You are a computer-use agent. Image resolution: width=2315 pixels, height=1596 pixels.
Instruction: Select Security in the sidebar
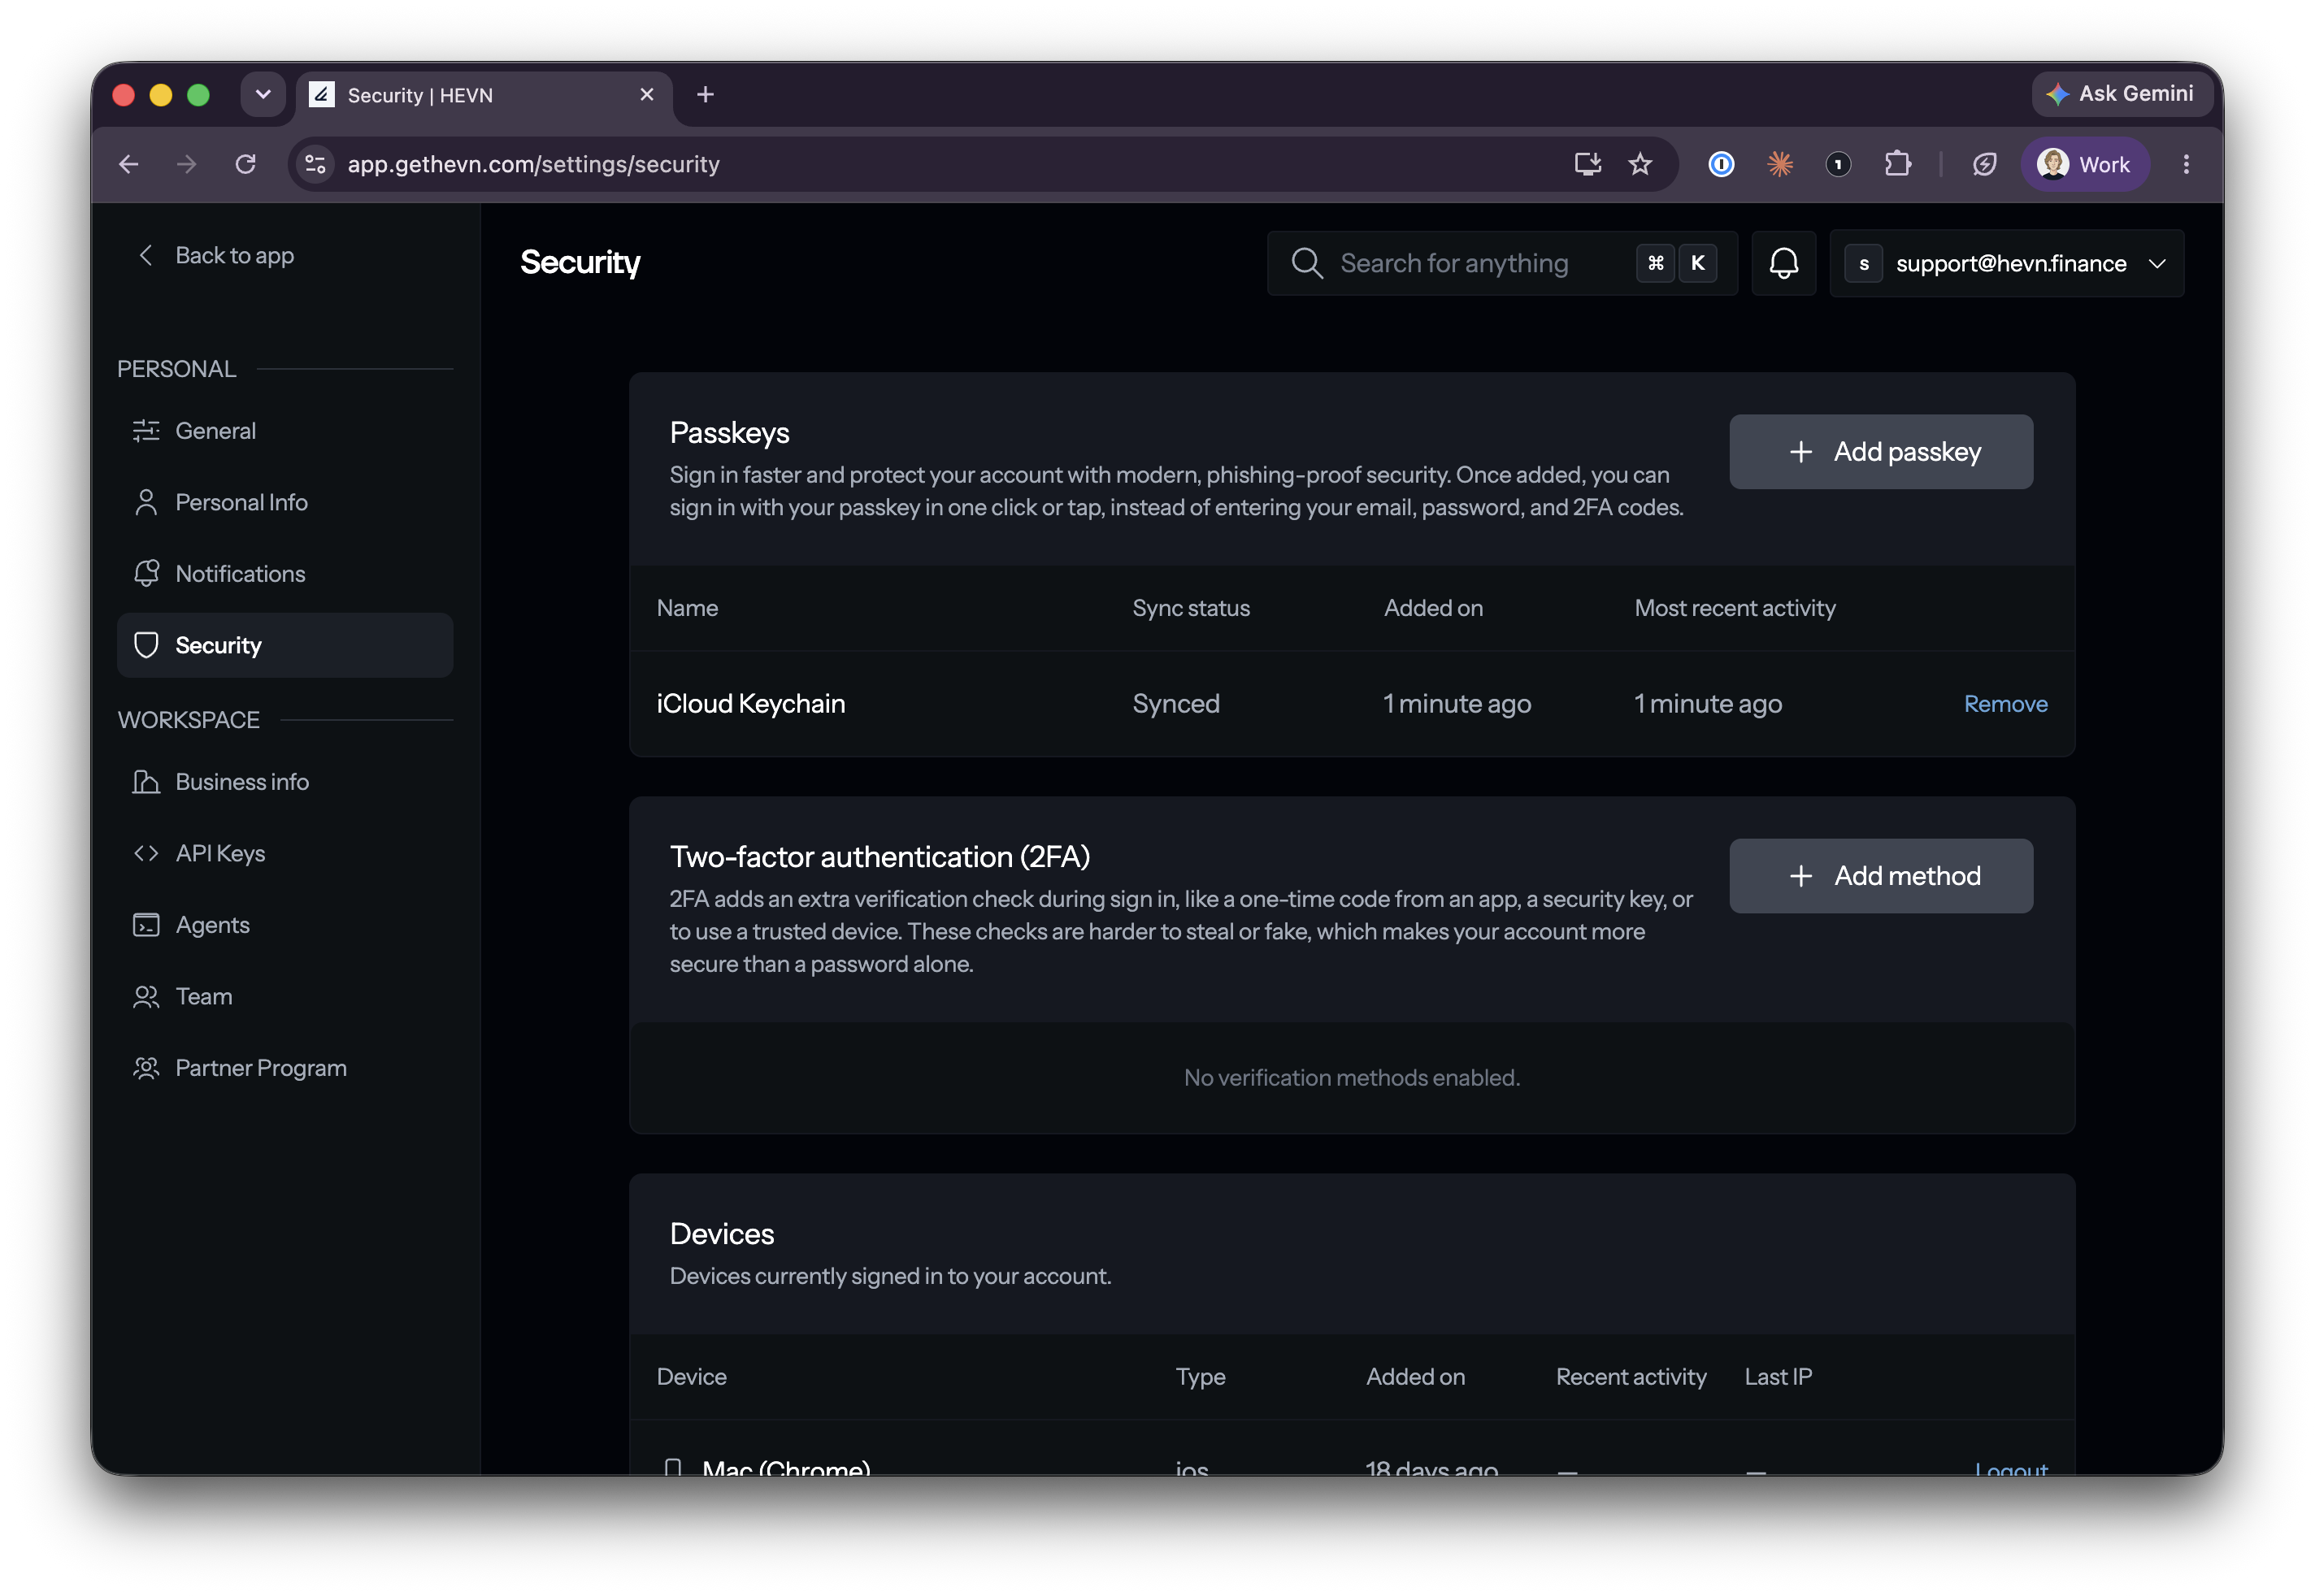tap(285, 645)
